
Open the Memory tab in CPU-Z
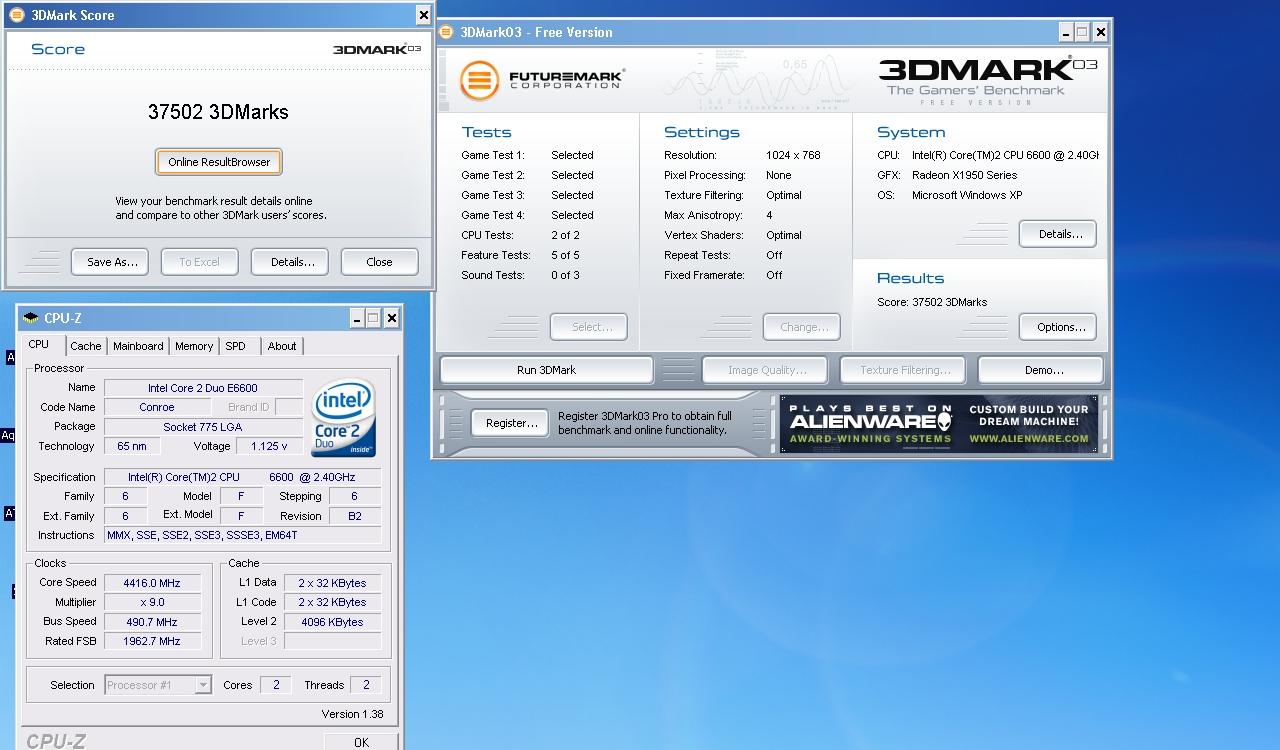coord(194,346)
